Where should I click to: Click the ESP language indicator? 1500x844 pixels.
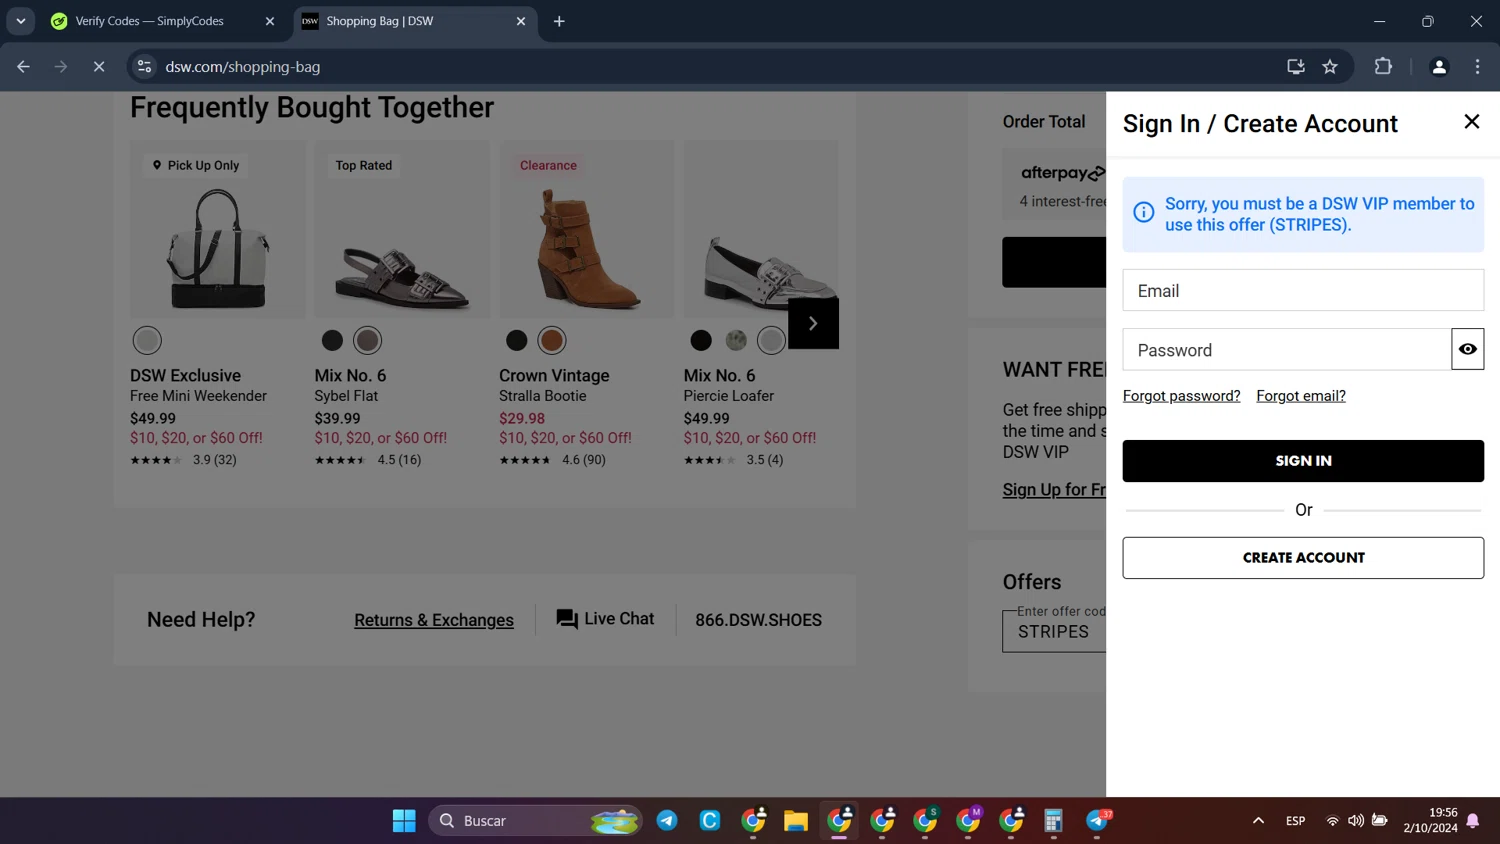point(1295,821)
